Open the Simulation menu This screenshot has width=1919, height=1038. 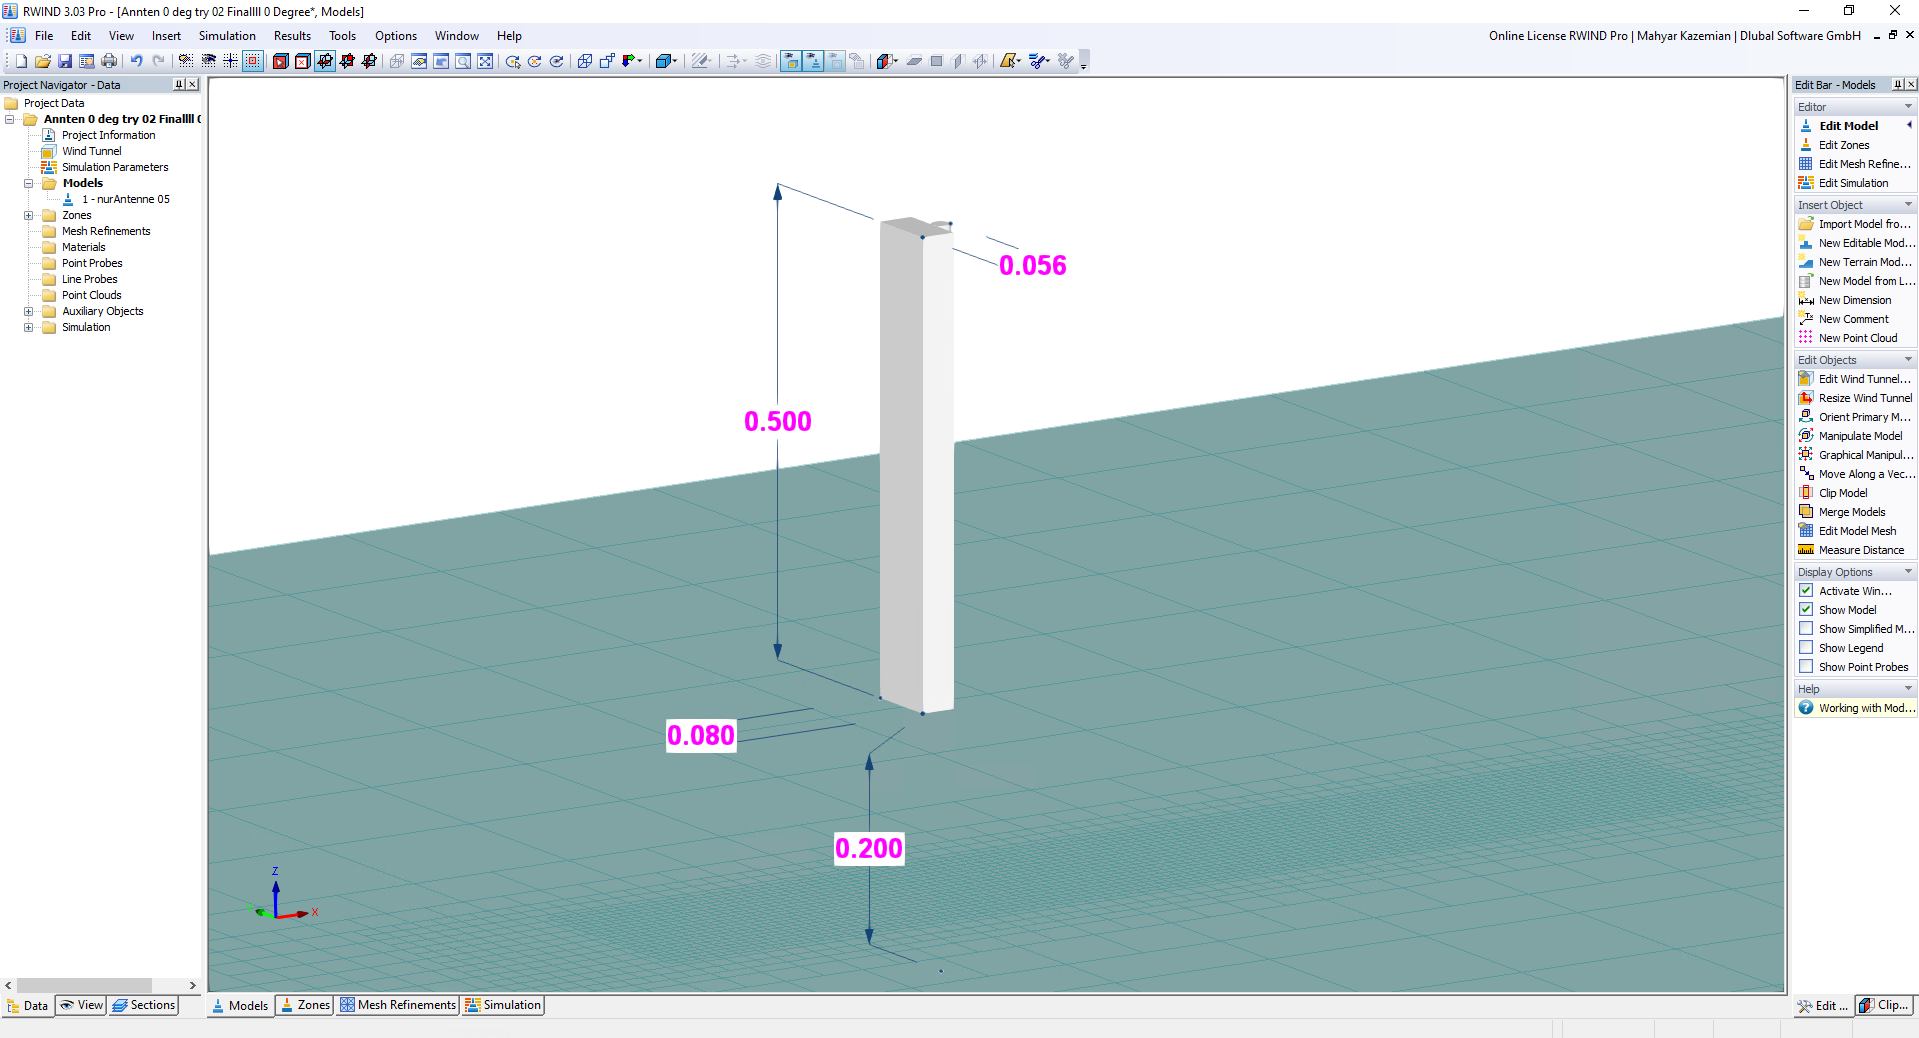coord(227,35)
